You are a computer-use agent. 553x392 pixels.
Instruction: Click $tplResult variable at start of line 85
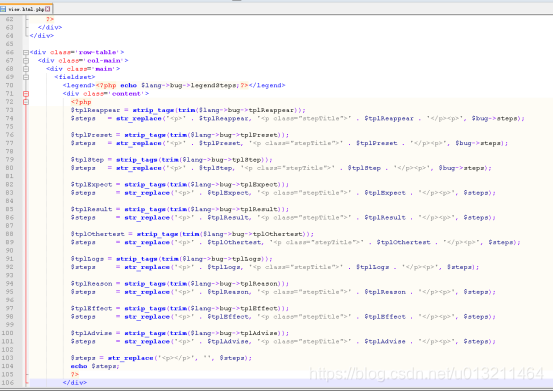91,209
